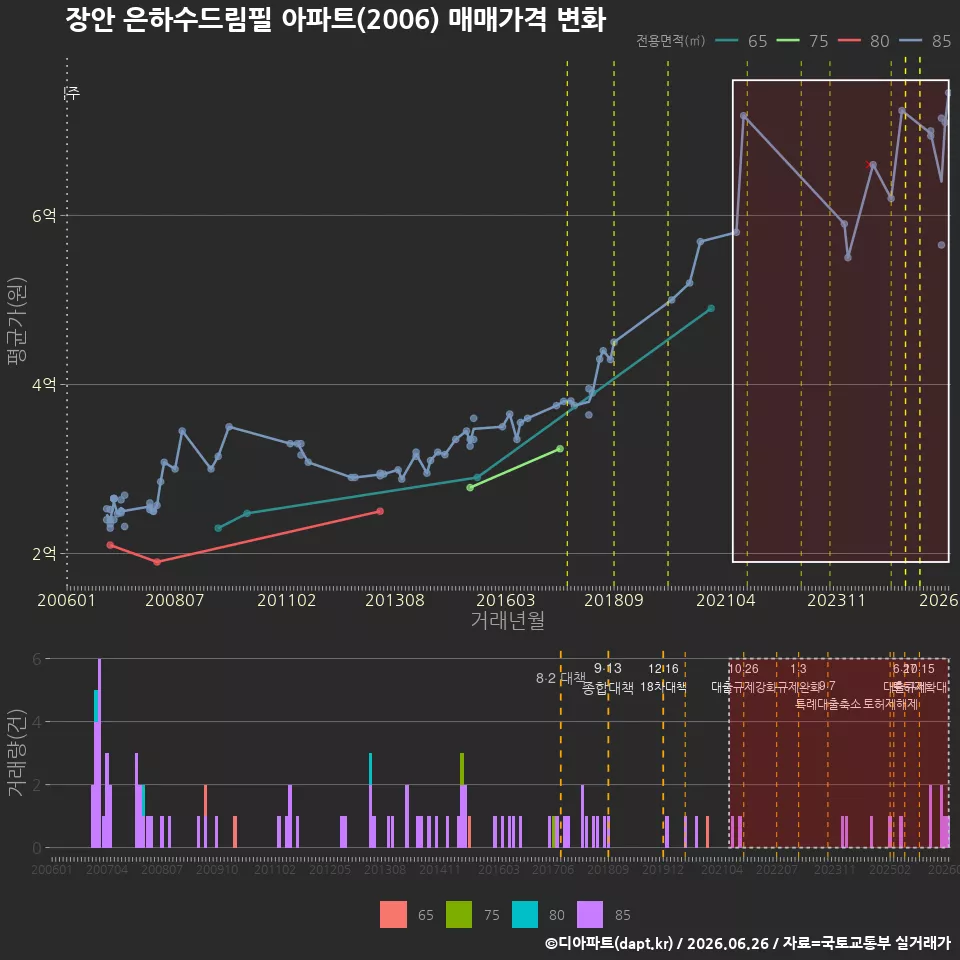960x960 pixels.
Task: Click the green 75㎡ bar segment in volume chart
Action: click(x=462, y=768)
